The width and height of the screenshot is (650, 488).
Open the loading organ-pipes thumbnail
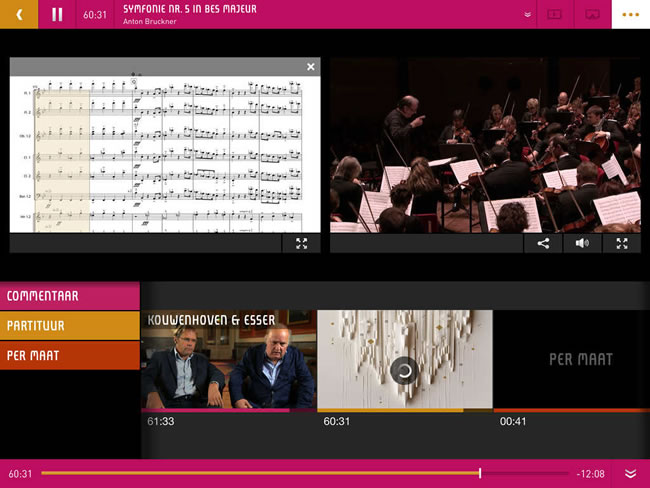[405, 360]
